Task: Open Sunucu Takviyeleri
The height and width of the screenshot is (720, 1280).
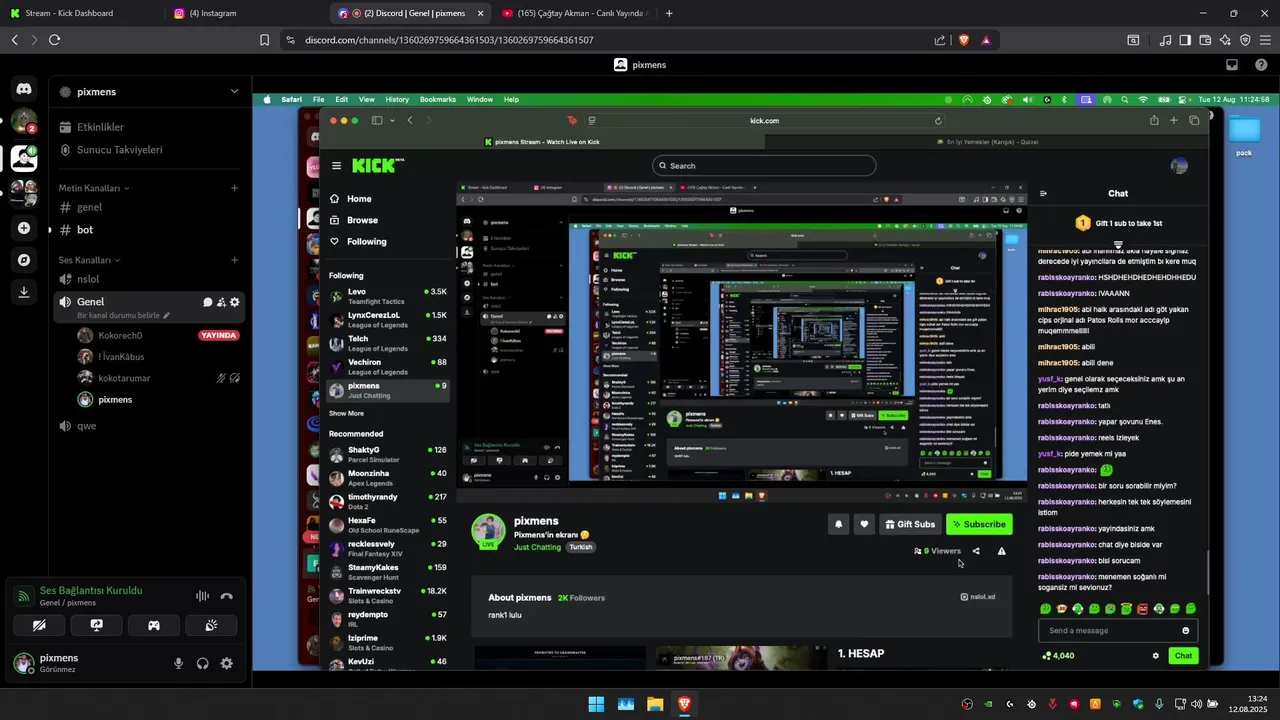Action: 150,150
